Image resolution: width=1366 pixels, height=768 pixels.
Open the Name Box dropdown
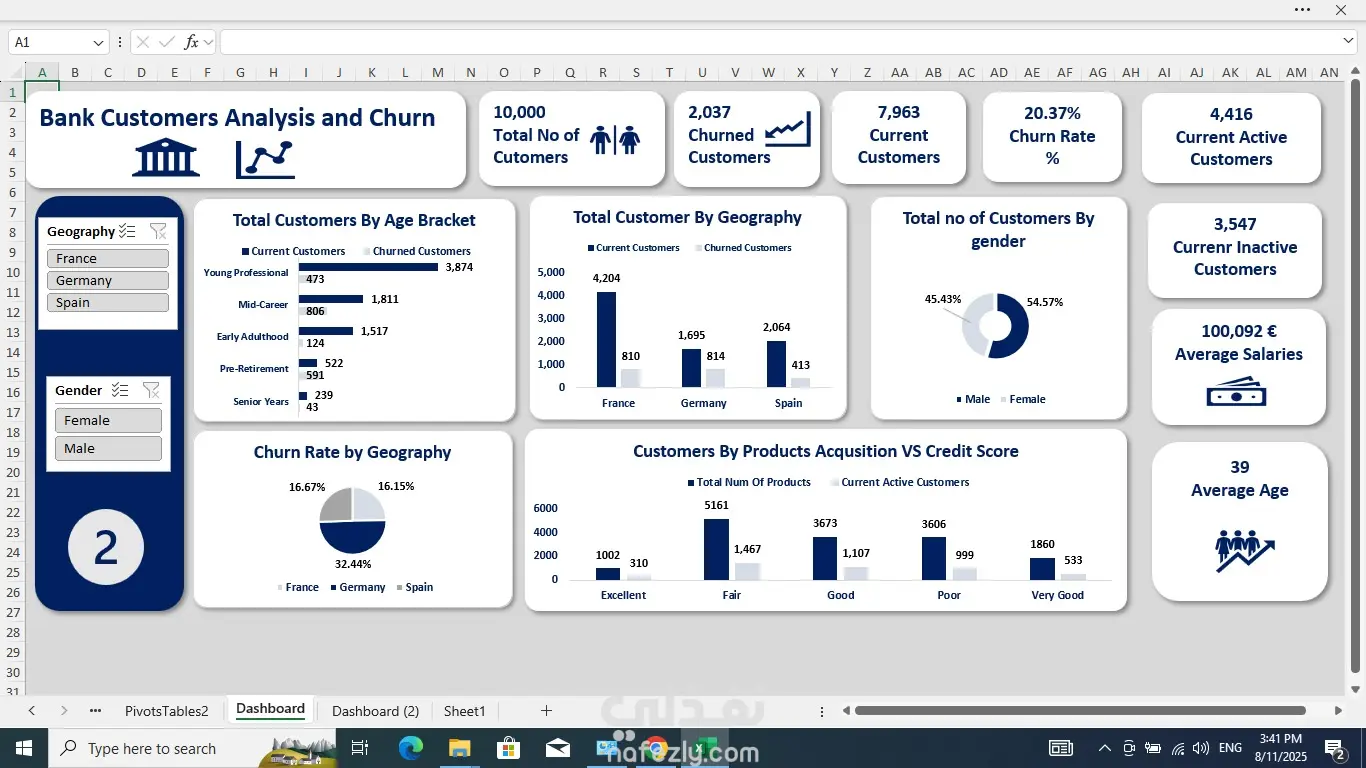pyautogui.click(x=99, y=42)
